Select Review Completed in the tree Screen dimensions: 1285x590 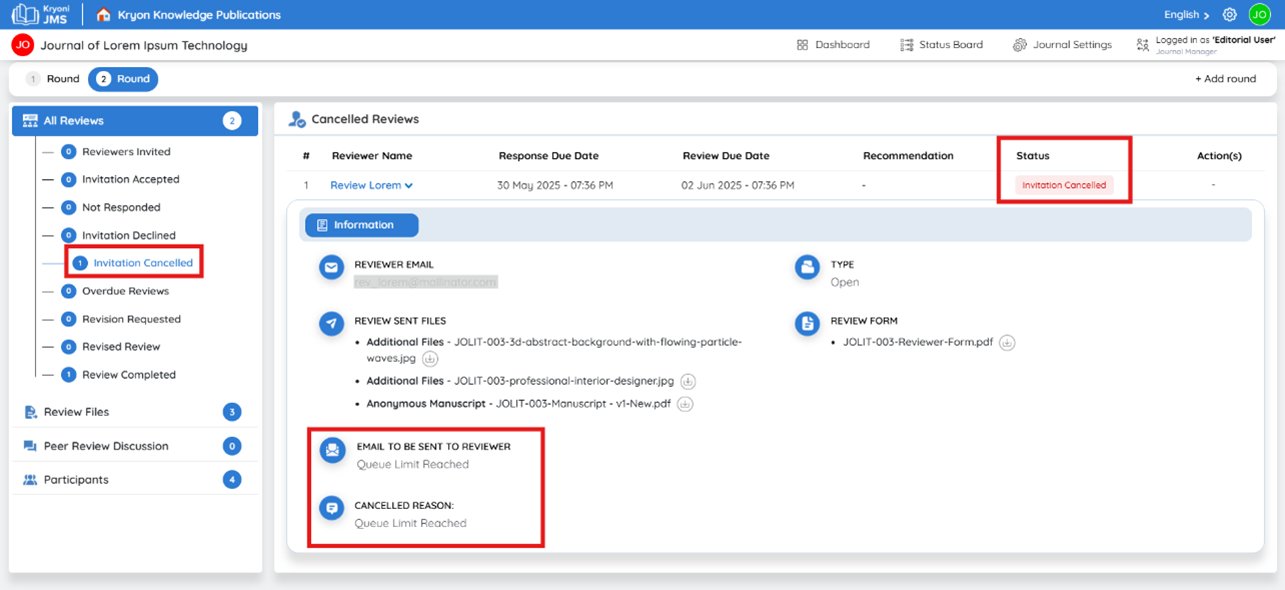(128, 375)
